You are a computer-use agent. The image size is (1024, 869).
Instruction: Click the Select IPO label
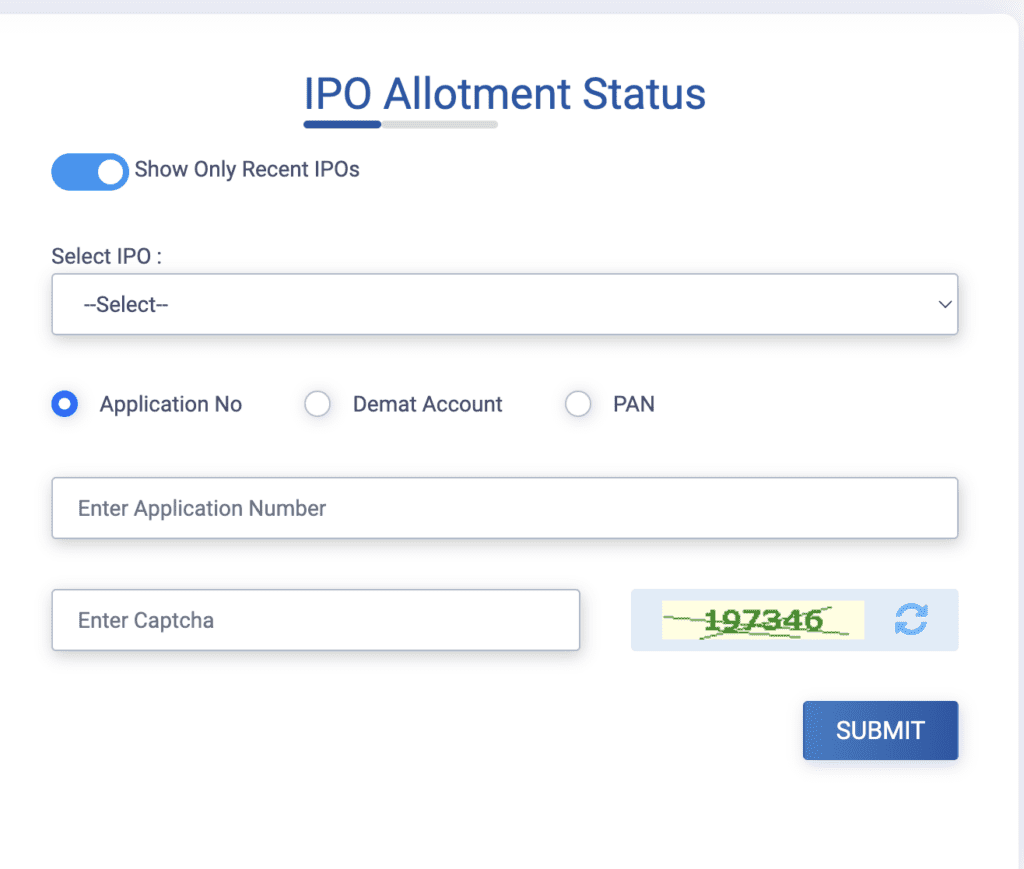[x=105, y=256]
